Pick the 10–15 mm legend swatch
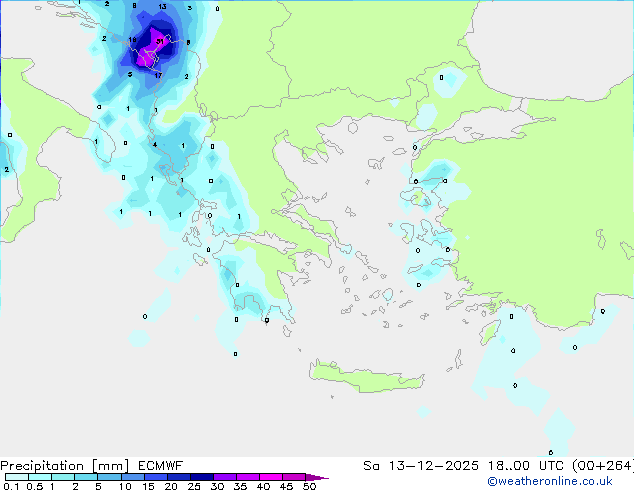The height and width of the screenshot is (490, 634). tap(132, 477)
